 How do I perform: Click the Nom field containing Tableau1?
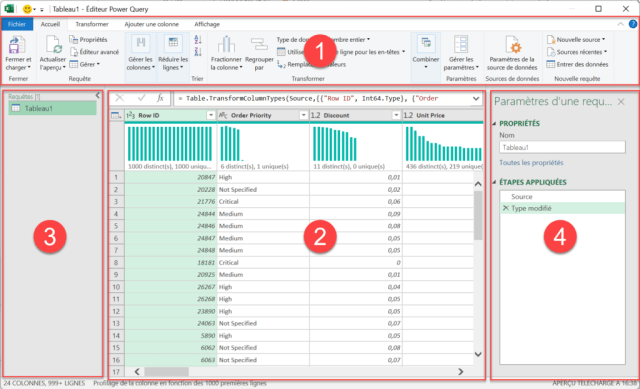tap(562, 147)
